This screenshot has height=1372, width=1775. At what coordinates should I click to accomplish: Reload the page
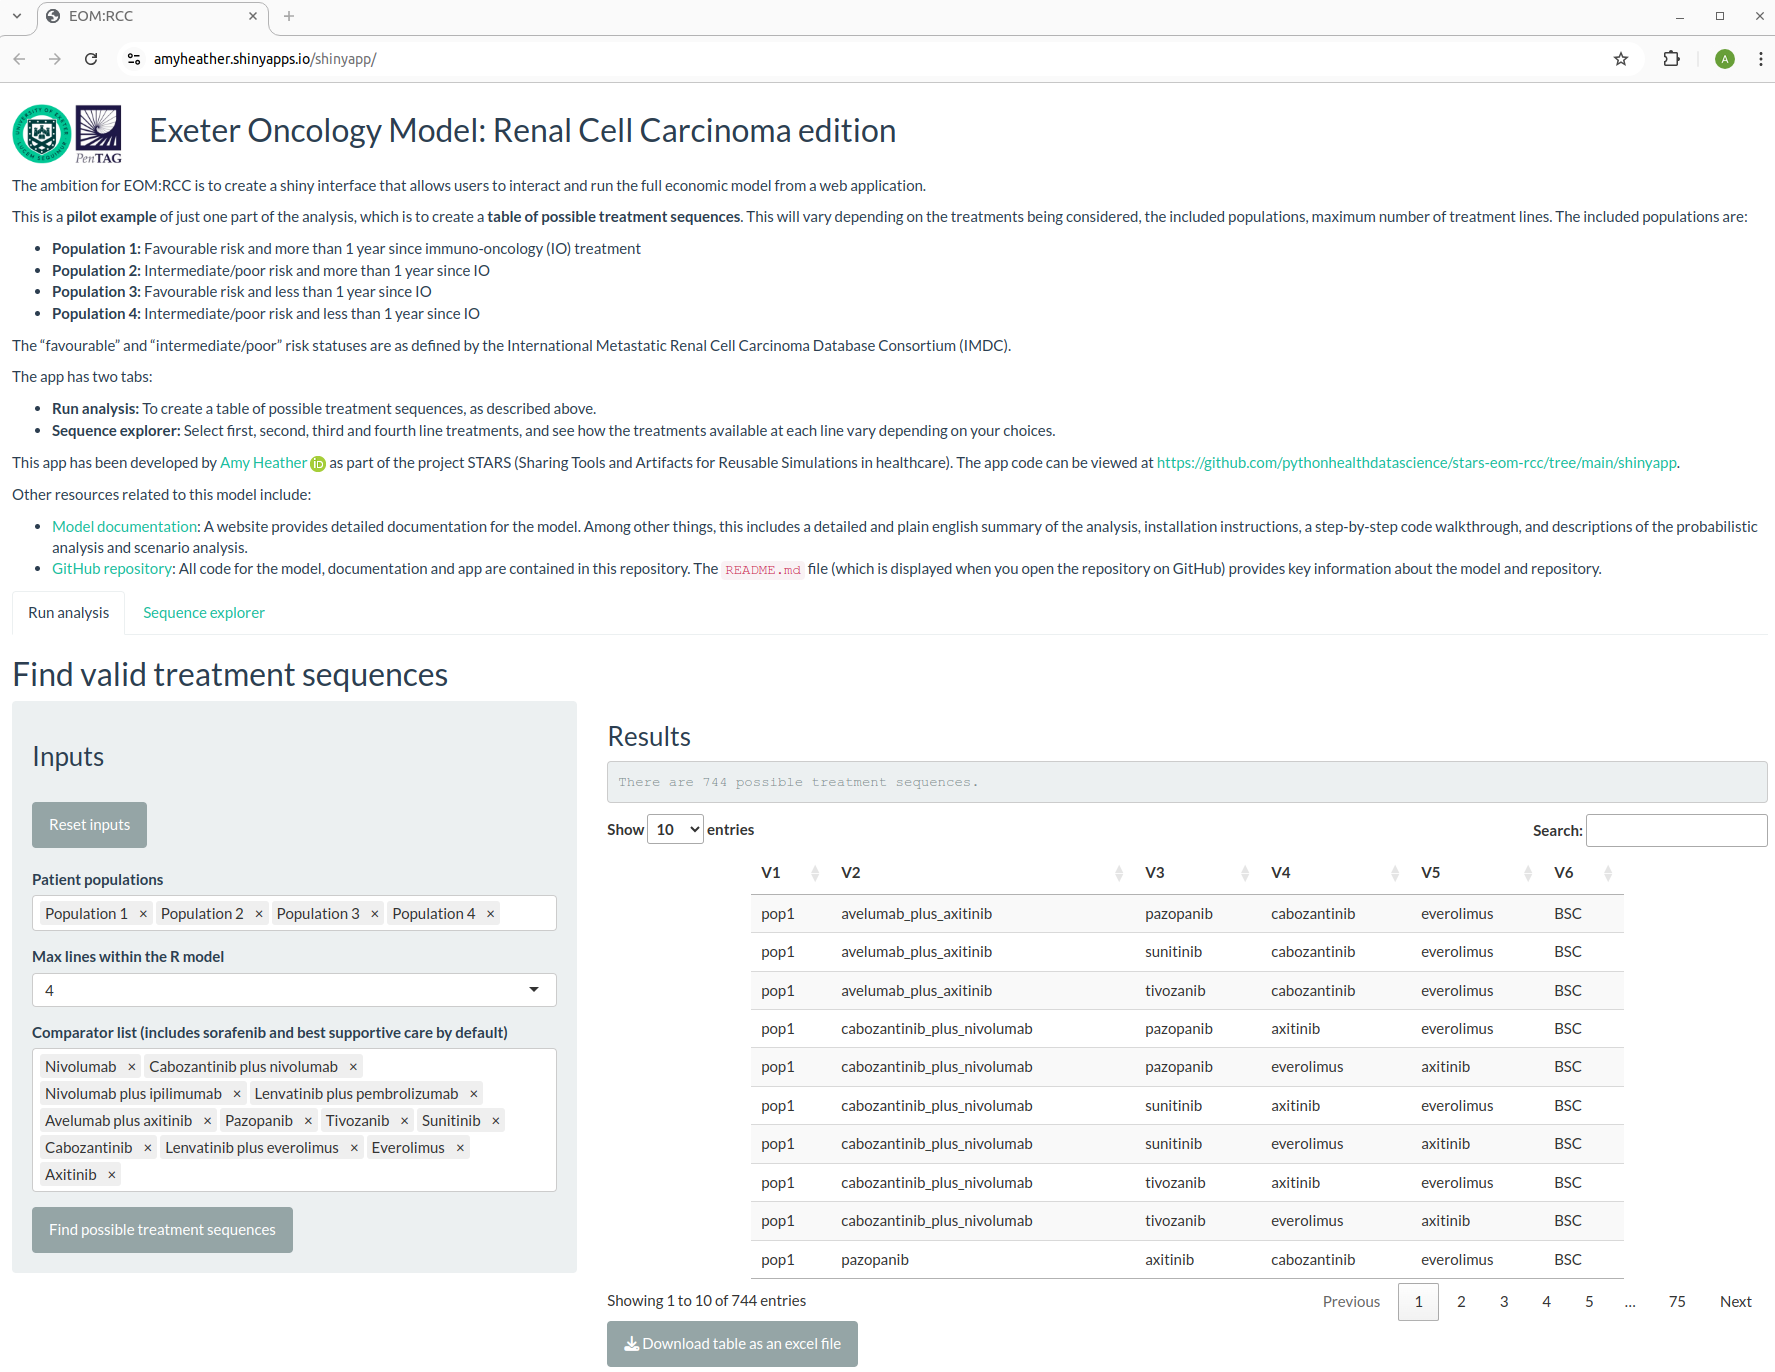coord(91,59)
